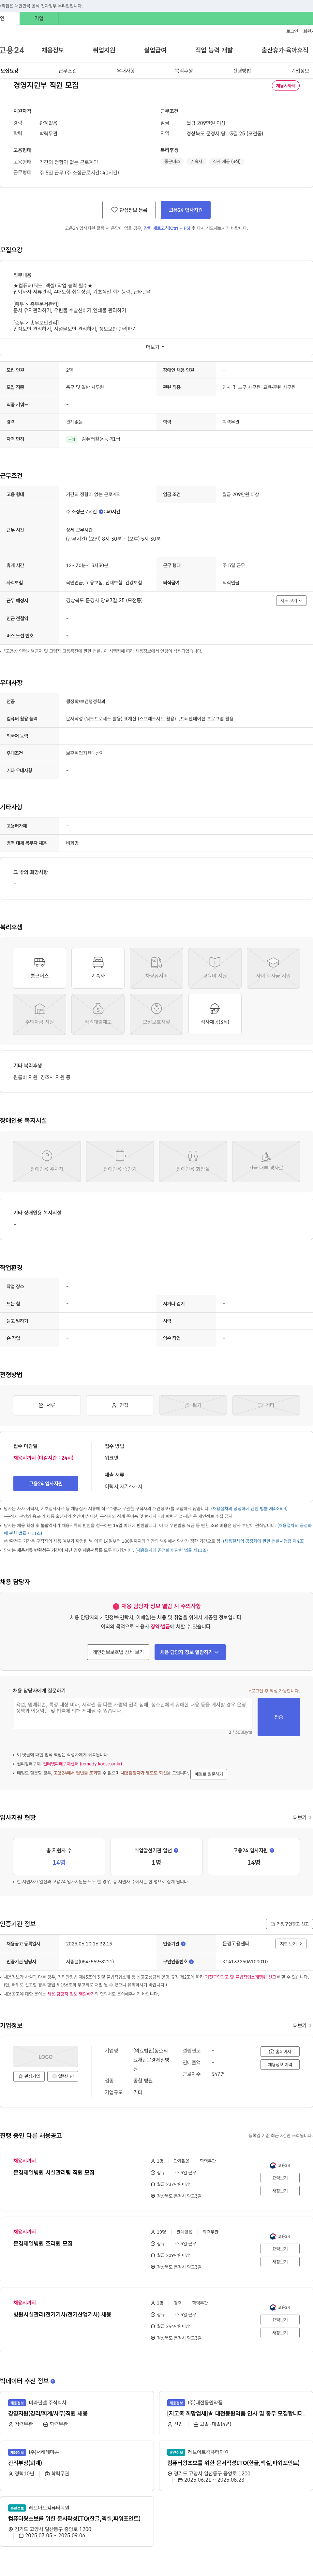Screen dimensions: 313x2576
Task: Click 새창보기 for 조리원 모집 posting
Action: point(280,2262)
